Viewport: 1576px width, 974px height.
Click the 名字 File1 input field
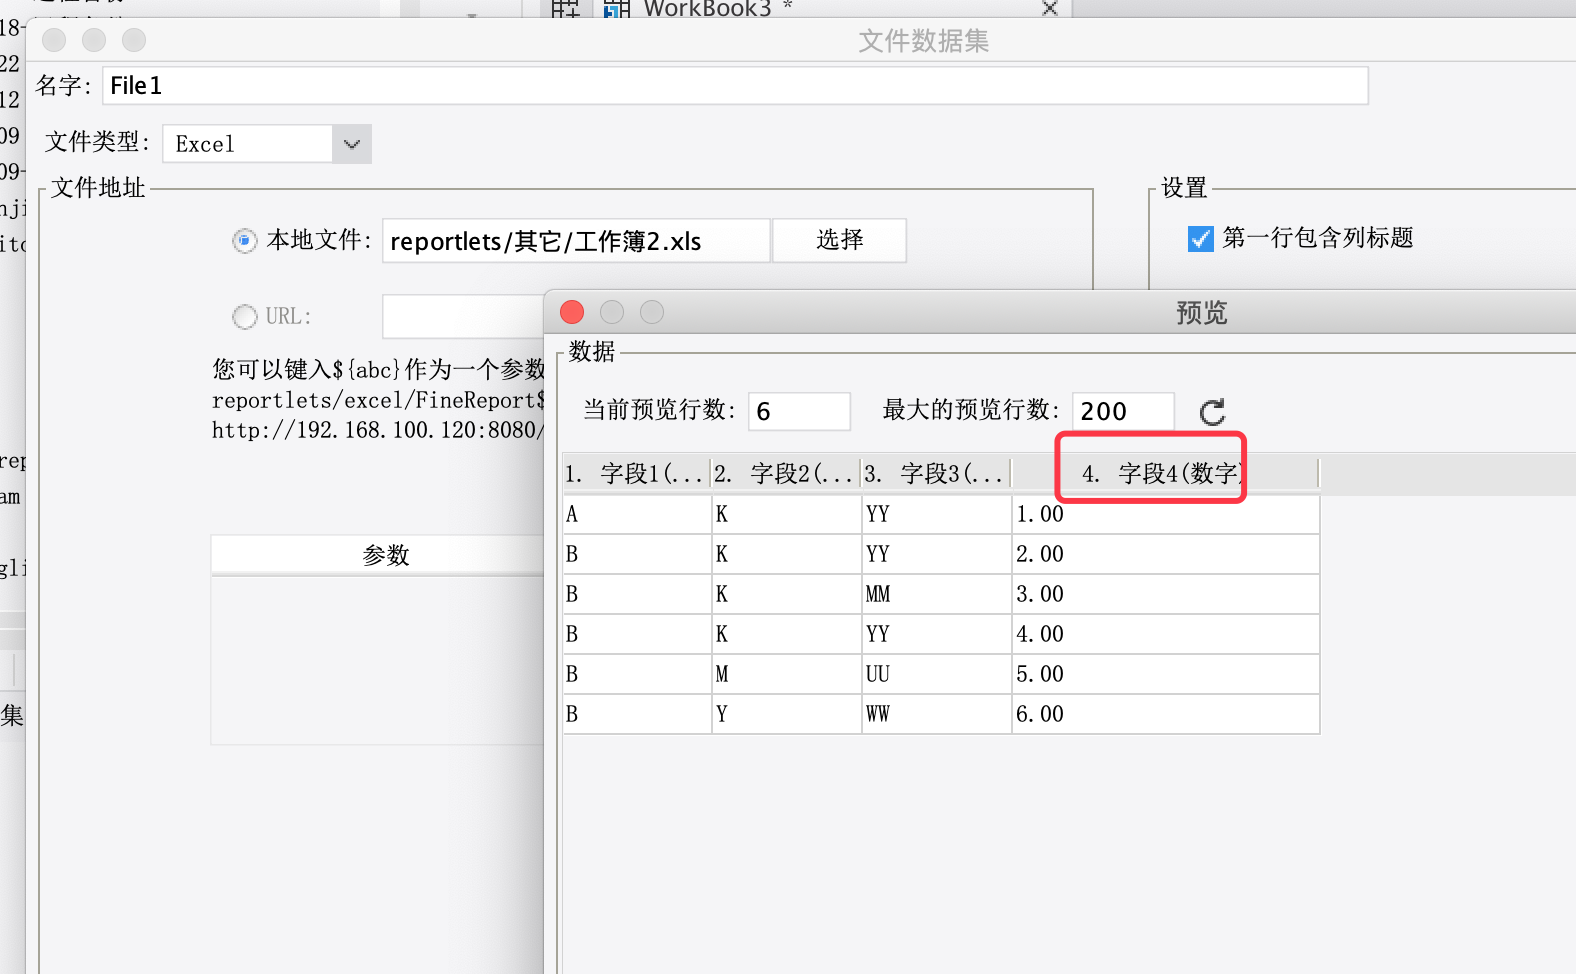(735, 86)
